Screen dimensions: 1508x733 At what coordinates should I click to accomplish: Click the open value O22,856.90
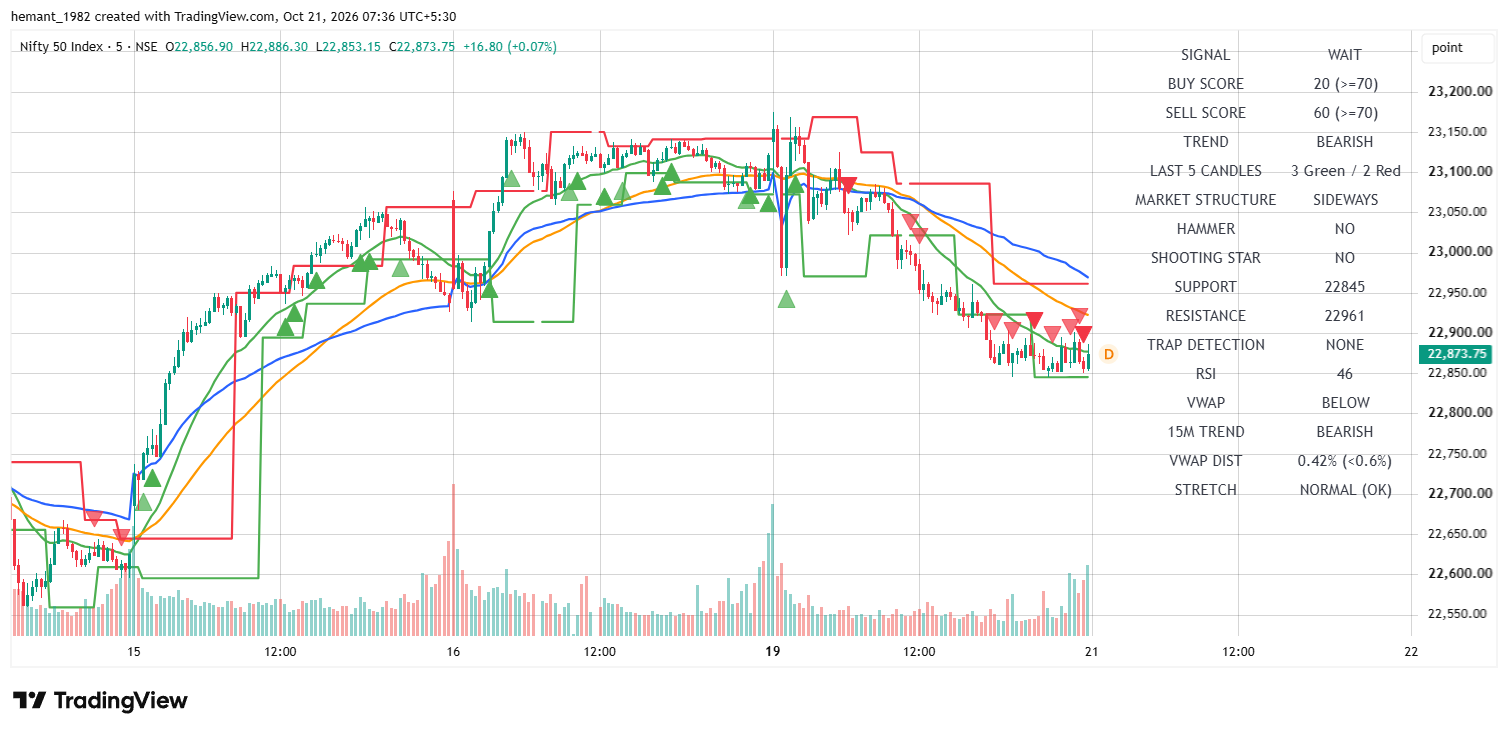(x=200, y=47)
